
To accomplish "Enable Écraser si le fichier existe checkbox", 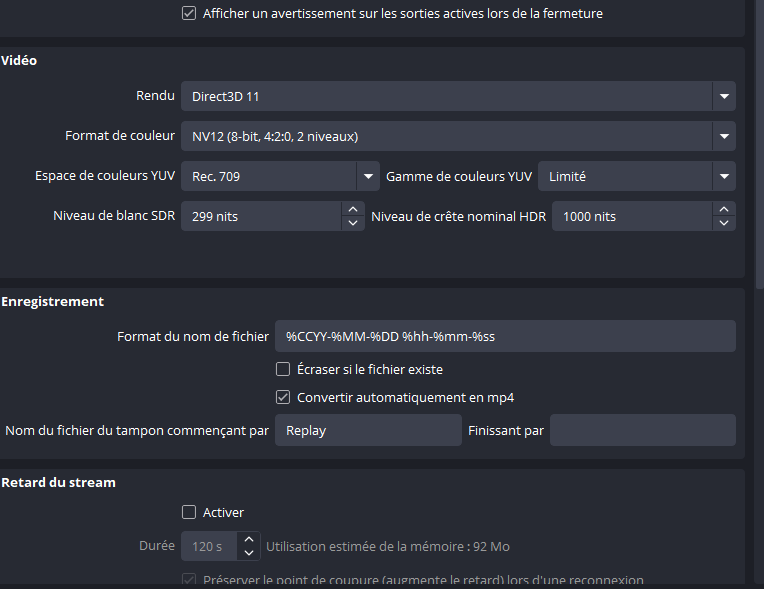I will point(283,369).
